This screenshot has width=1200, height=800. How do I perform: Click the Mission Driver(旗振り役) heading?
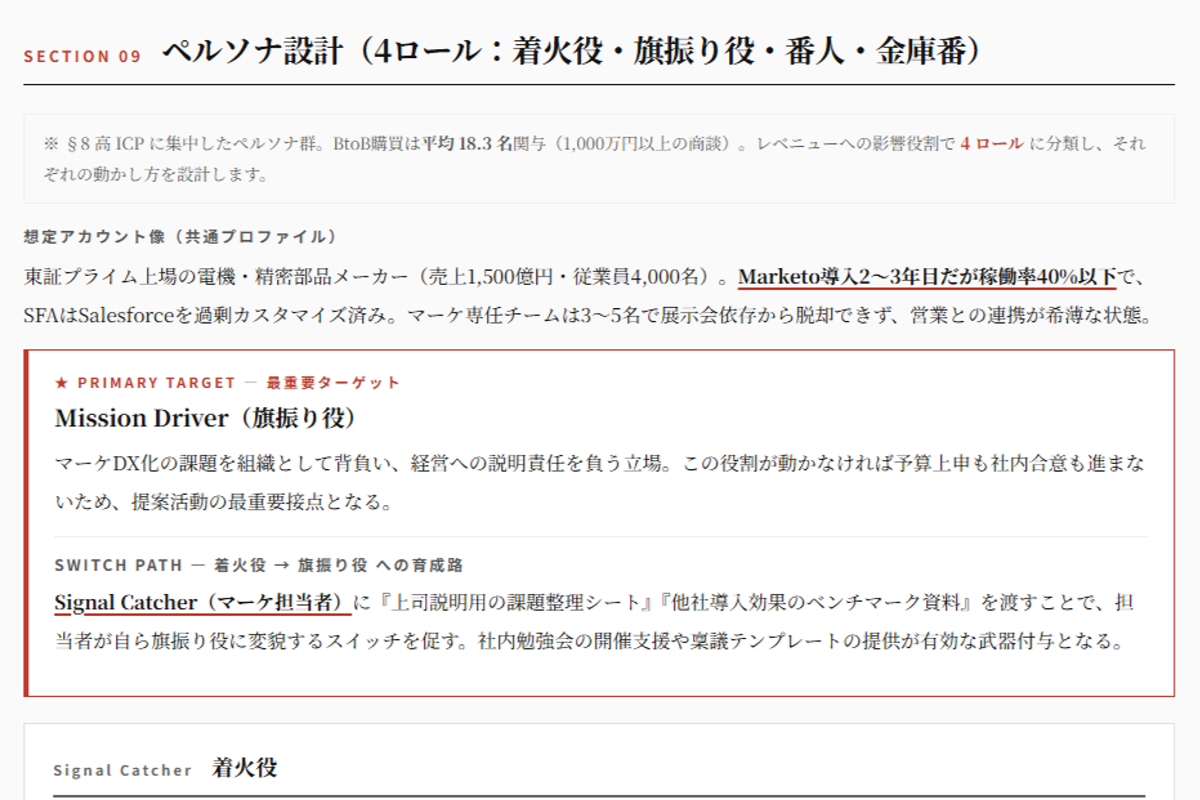206,418
